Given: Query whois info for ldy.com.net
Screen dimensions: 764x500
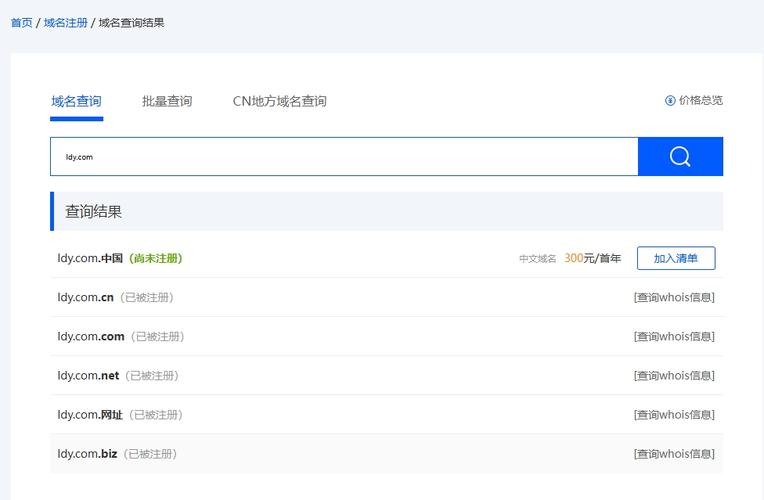Looking at the screenshot, I should (674, 376).
